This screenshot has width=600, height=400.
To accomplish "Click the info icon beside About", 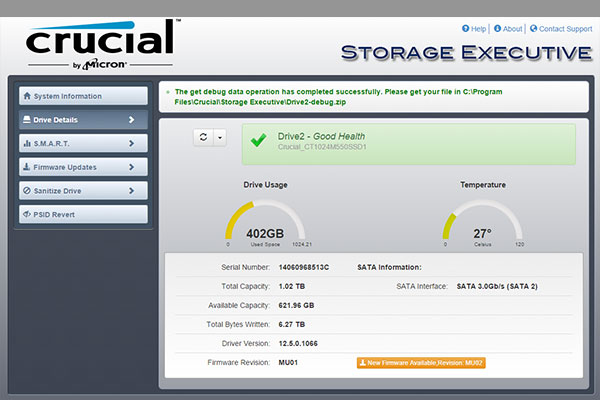I will point(497,29).
